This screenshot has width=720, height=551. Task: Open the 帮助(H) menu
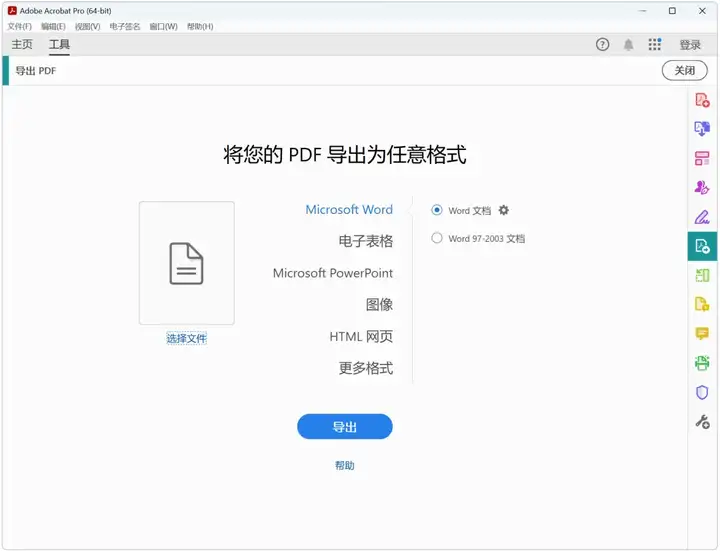point(200,27)
